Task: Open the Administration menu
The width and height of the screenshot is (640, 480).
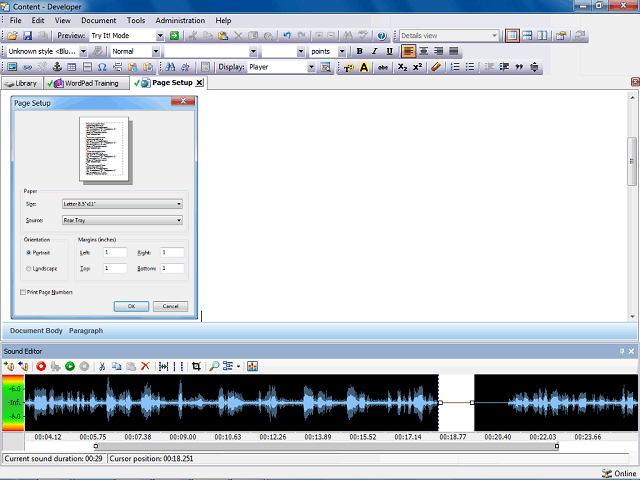Action: tap(180, 20)
